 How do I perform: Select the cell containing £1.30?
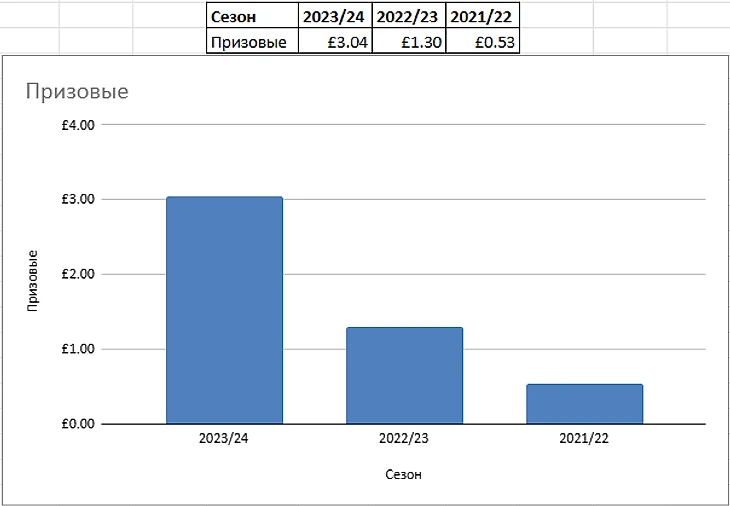(x=409, y=42)
